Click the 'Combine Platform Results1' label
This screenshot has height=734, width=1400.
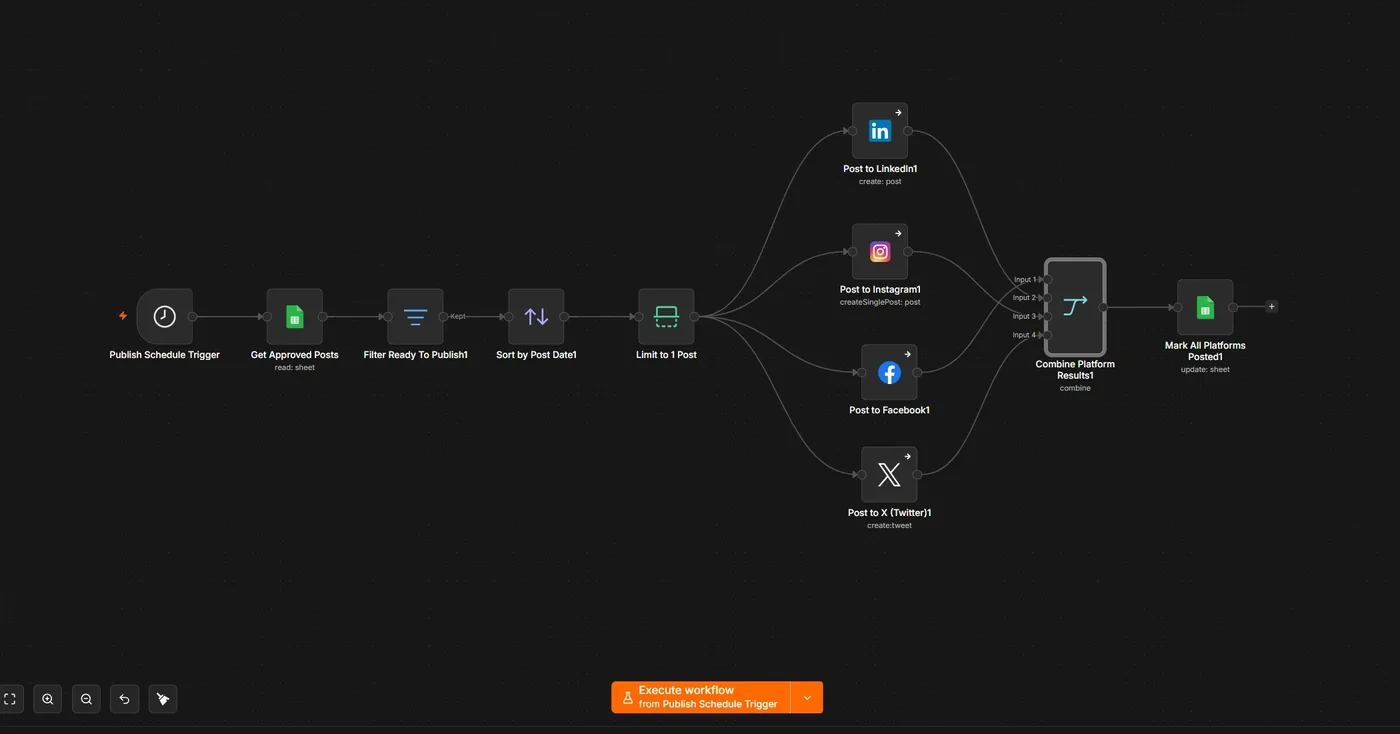coord(1075,370)
